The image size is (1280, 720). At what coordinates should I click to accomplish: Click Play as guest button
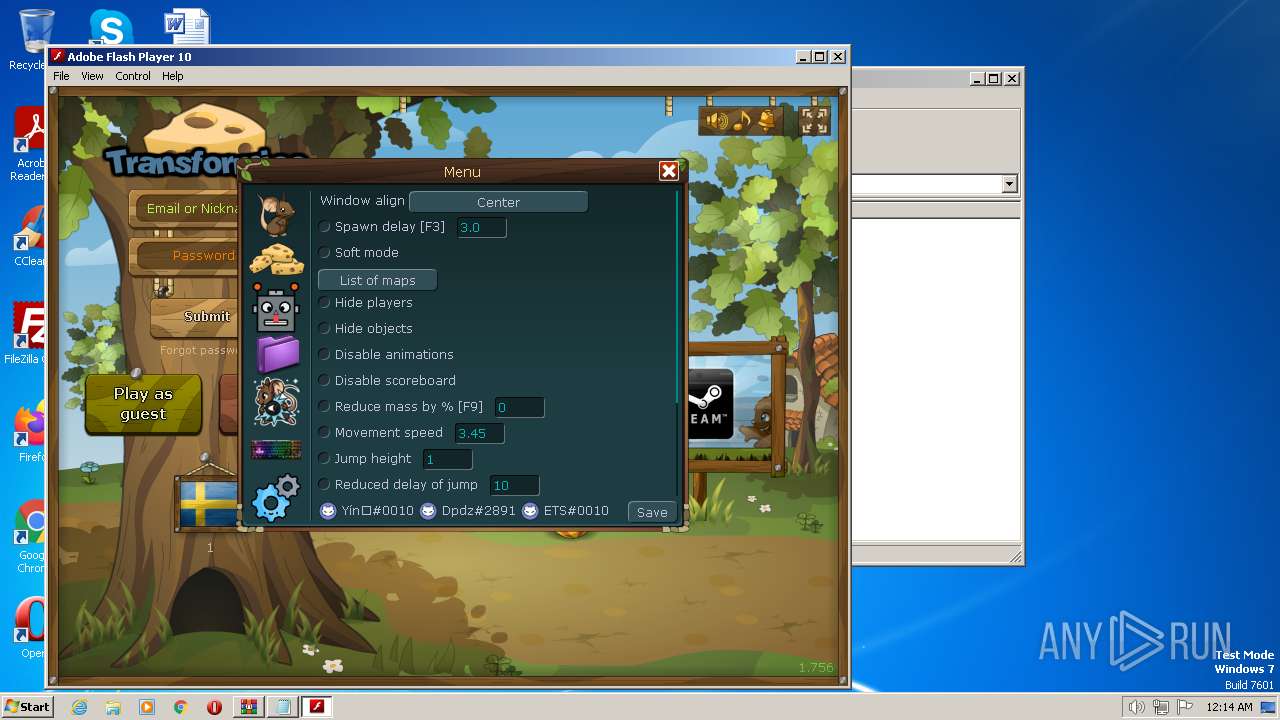[x=143, y=404]
